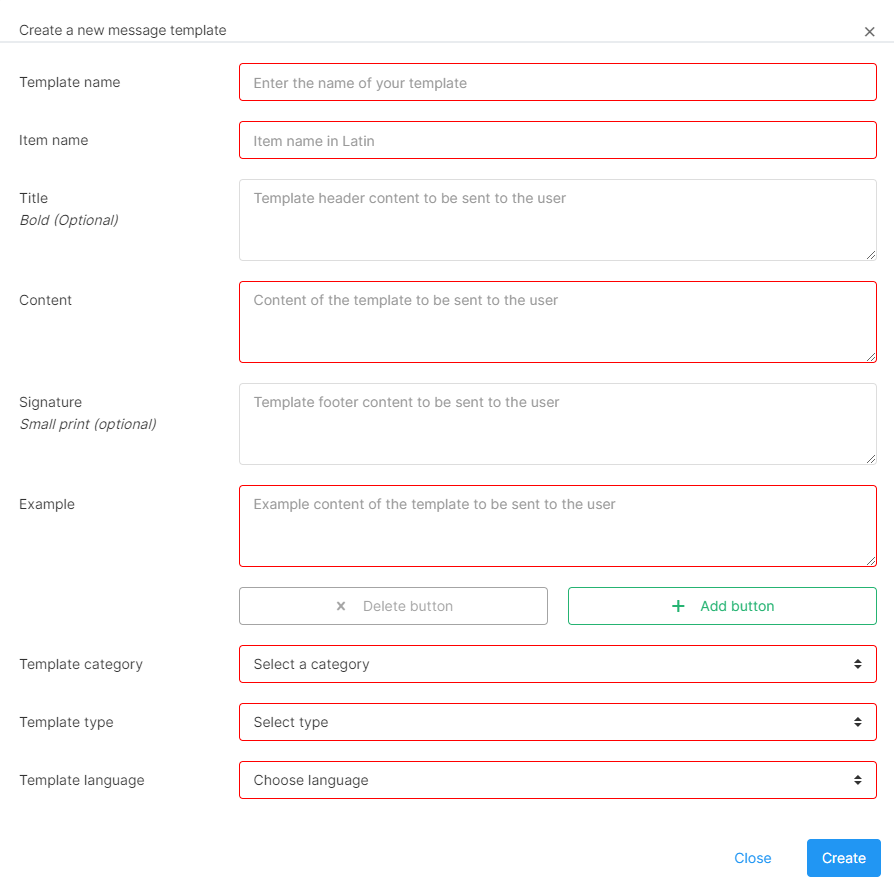Click the Add button label
This screenshot has height=890, width=894.
click(737, 606)
